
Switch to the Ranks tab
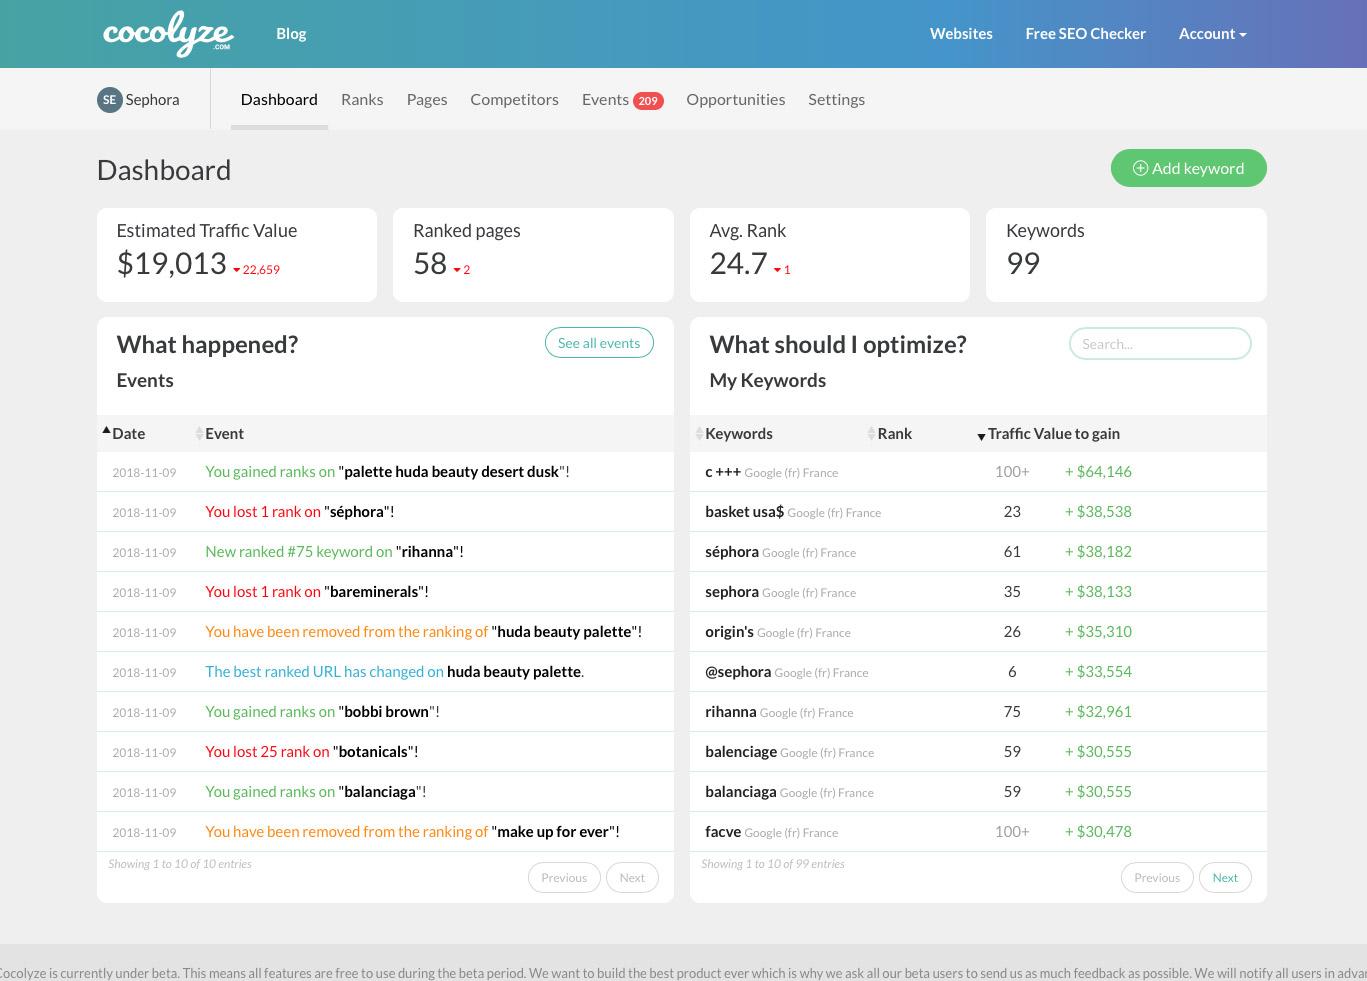pyautogui.click(x=362, y=100)
